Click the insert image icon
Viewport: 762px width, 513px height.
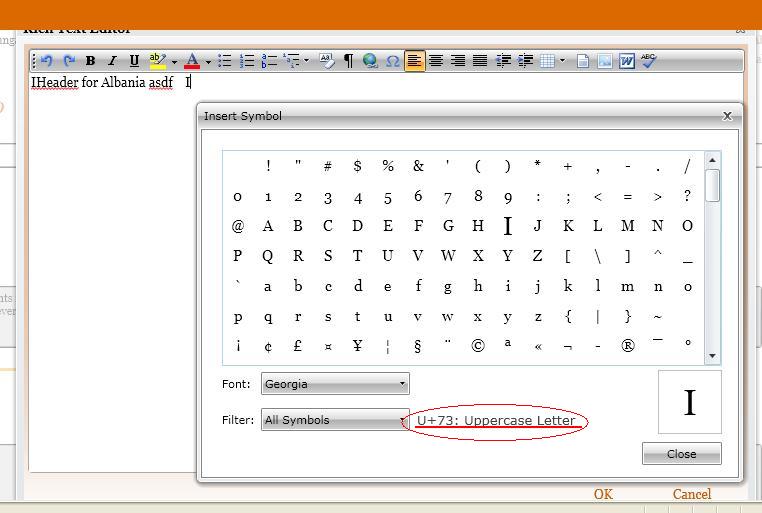605,61
